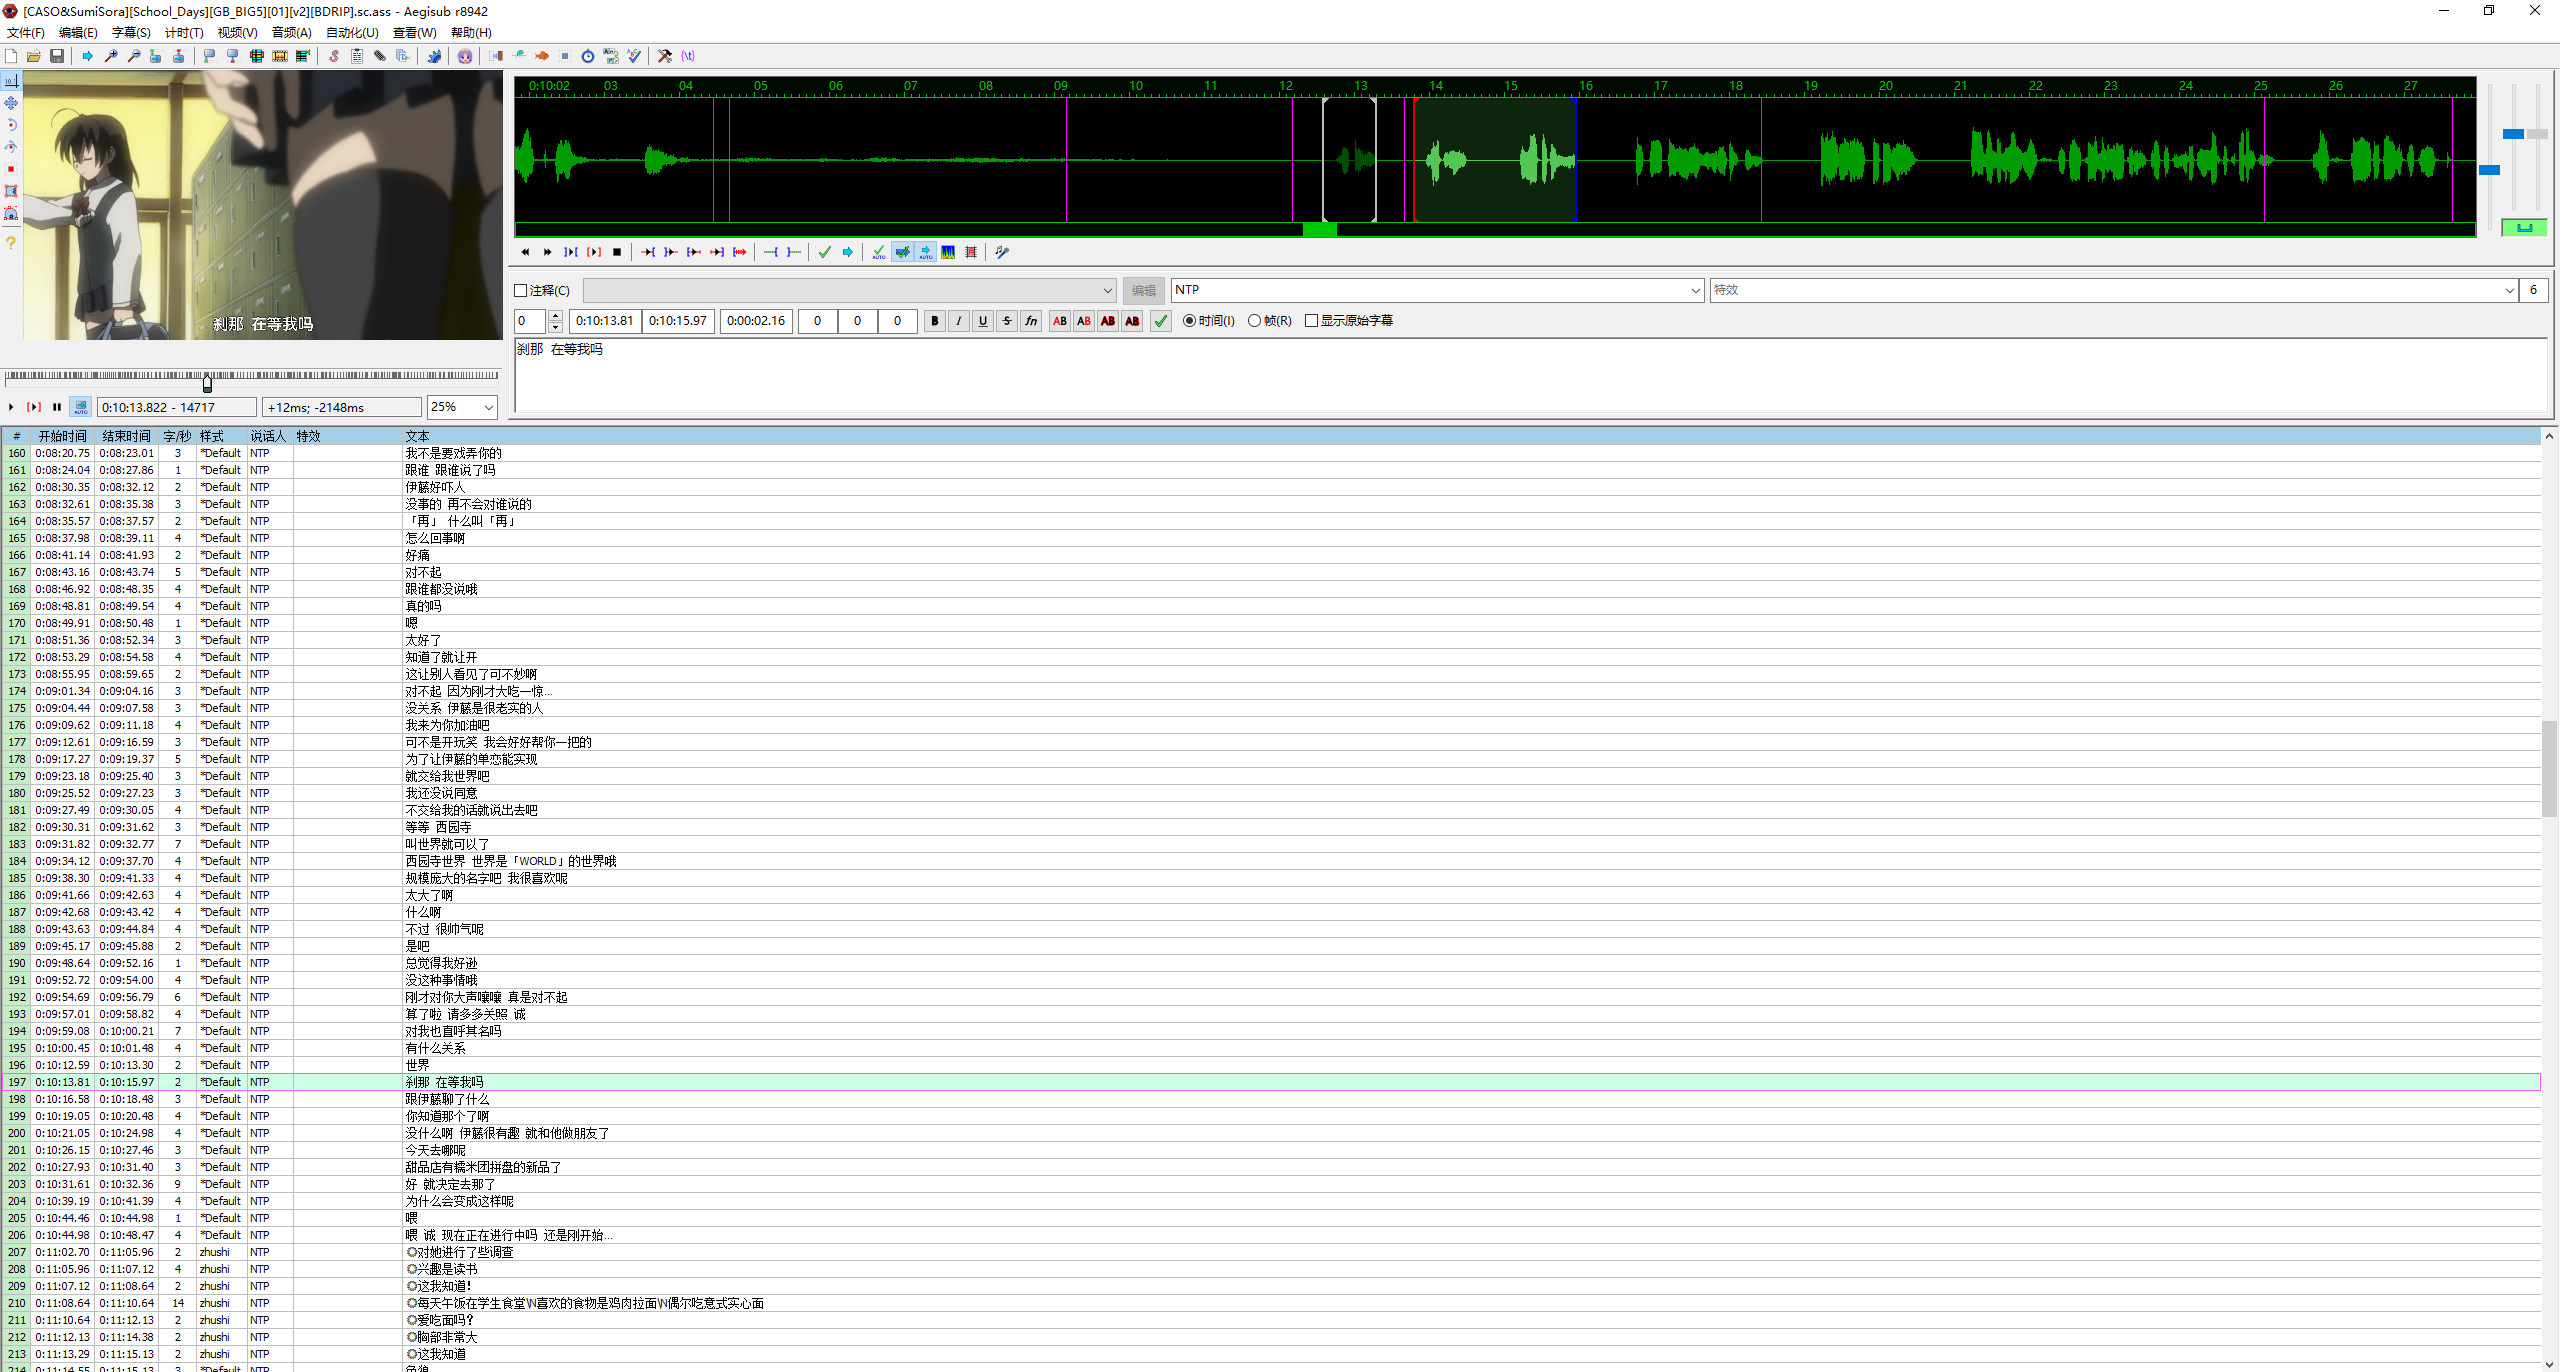
Task: Commit subtitle text with green check button
Action: tap(1160, 321)
